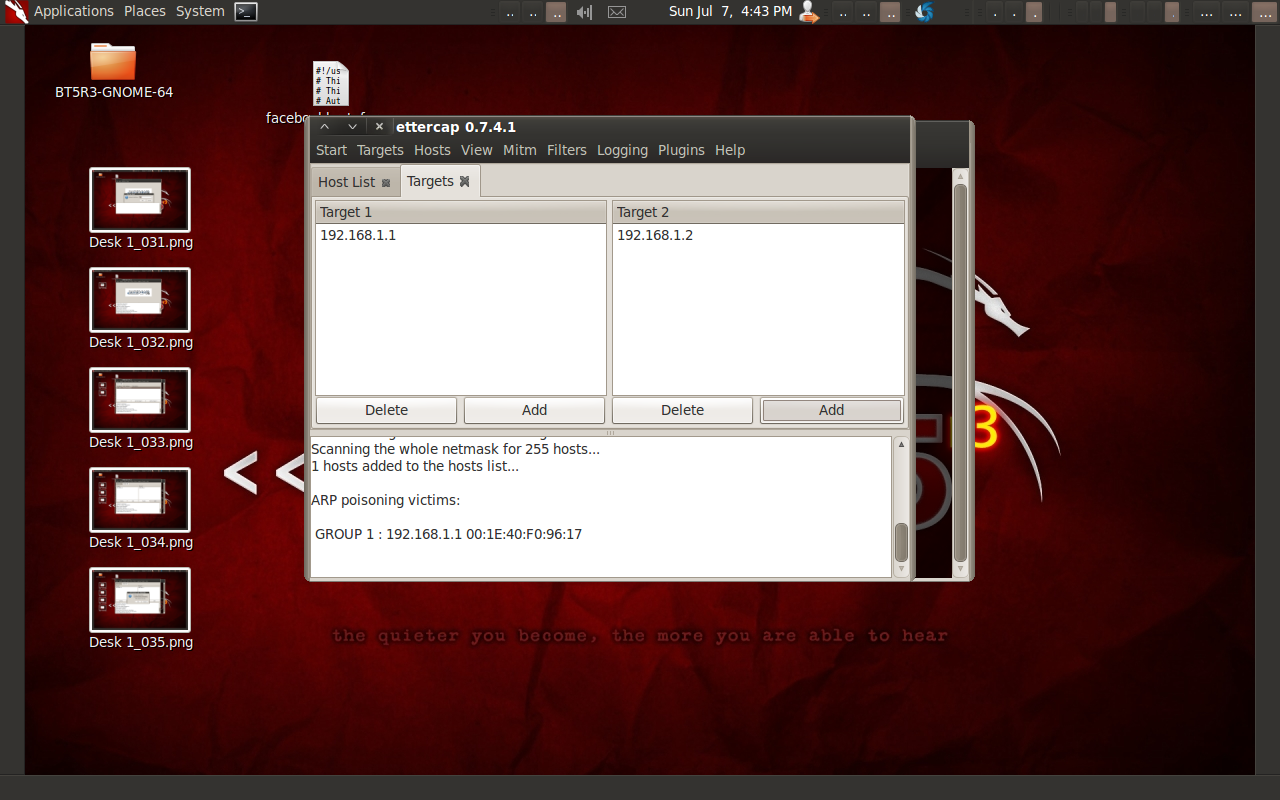Open the System menu in the top panel
The image size is (1280, 800).
[x=200, y=11]
